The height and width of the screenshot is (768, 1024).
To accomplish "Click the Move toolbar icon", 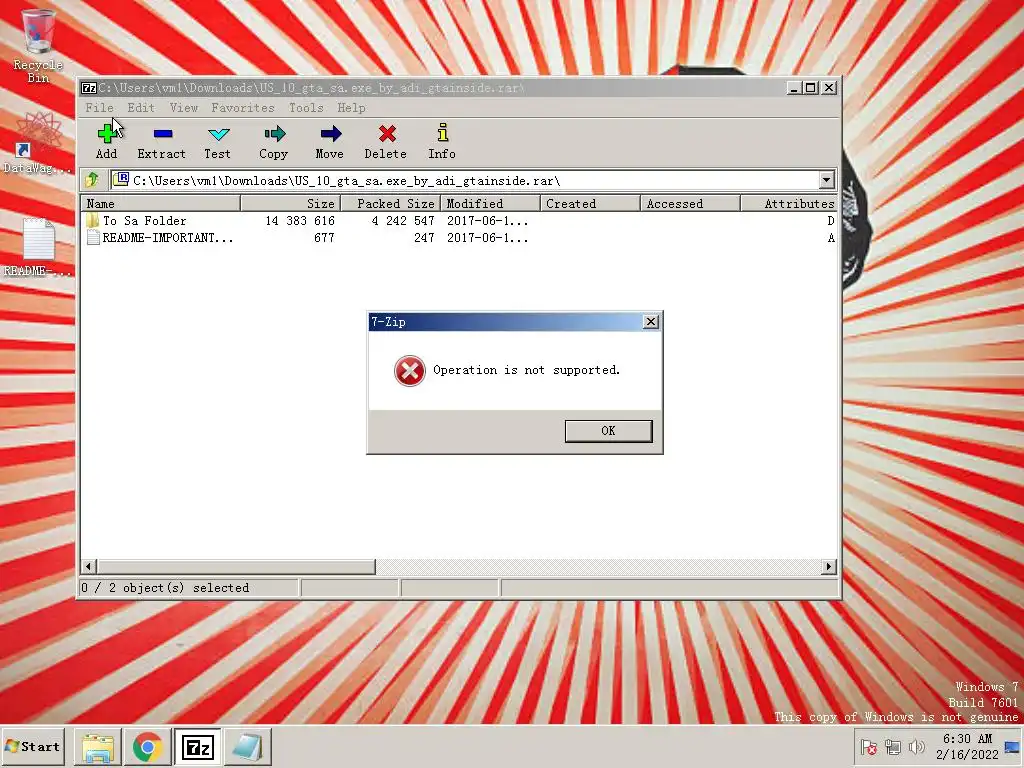I will click(330, 142).
